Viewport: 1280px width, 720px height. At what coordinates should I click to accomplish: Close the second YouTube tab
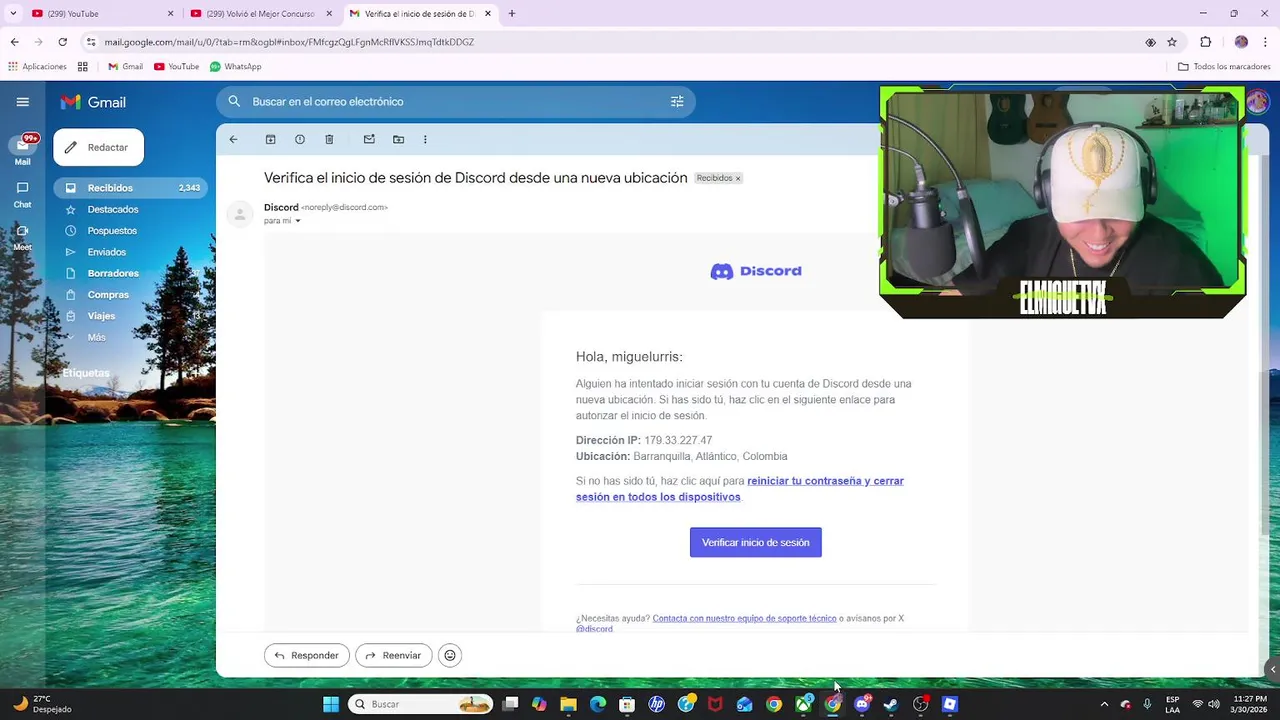pos(329,14)
